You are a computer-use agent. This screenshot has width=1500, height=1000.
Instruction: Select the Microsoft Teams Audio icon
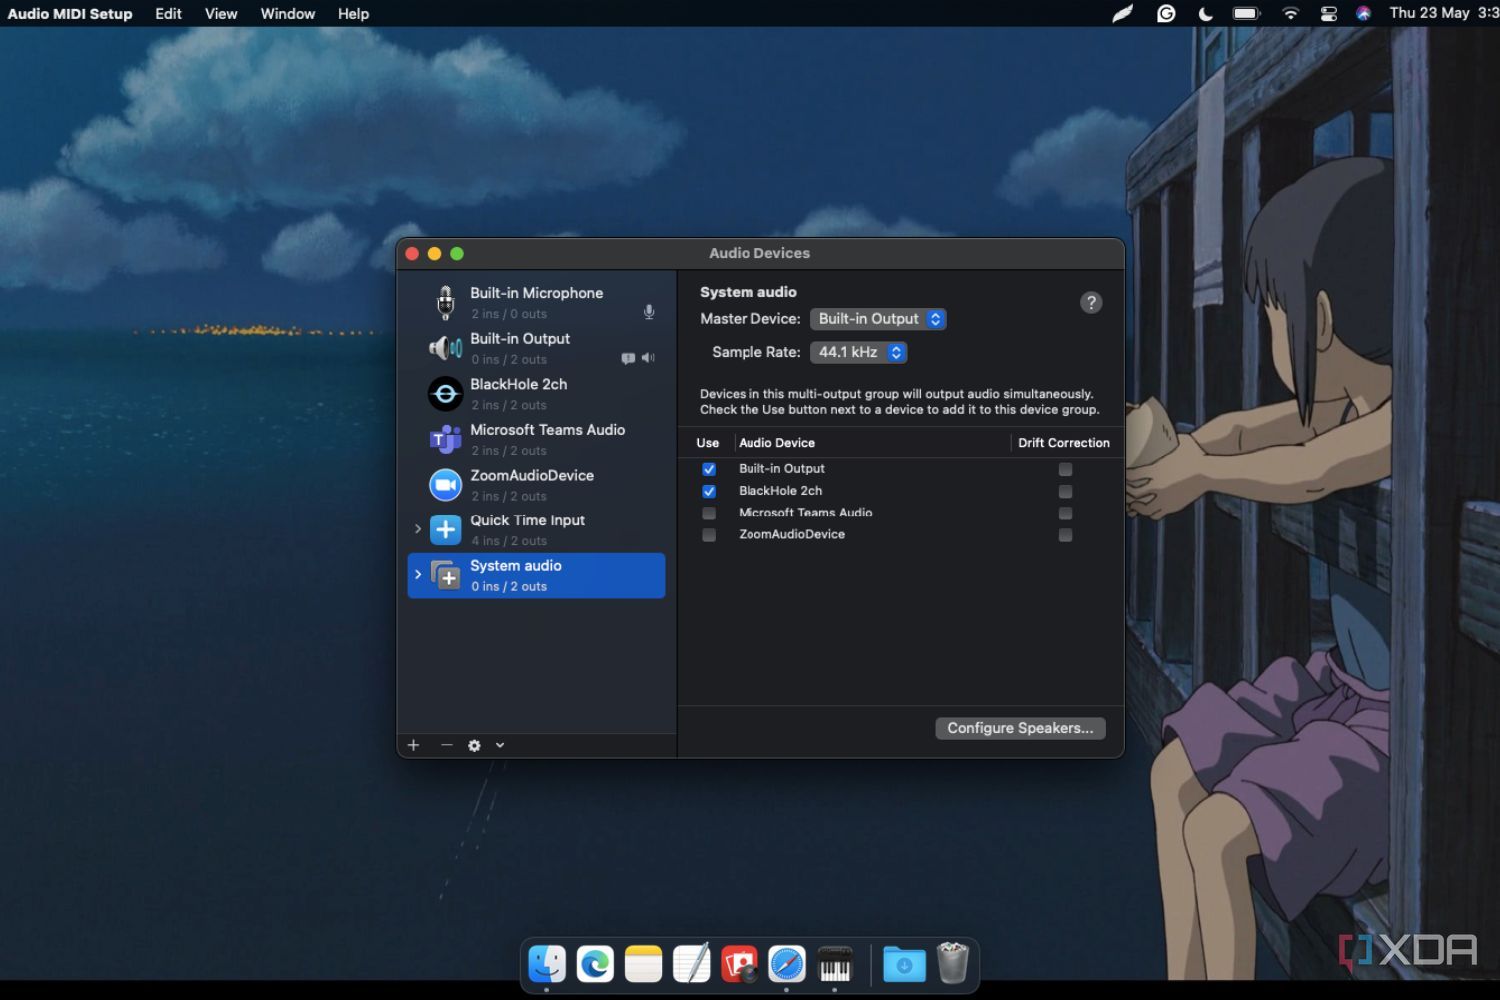tap(446, 439)
